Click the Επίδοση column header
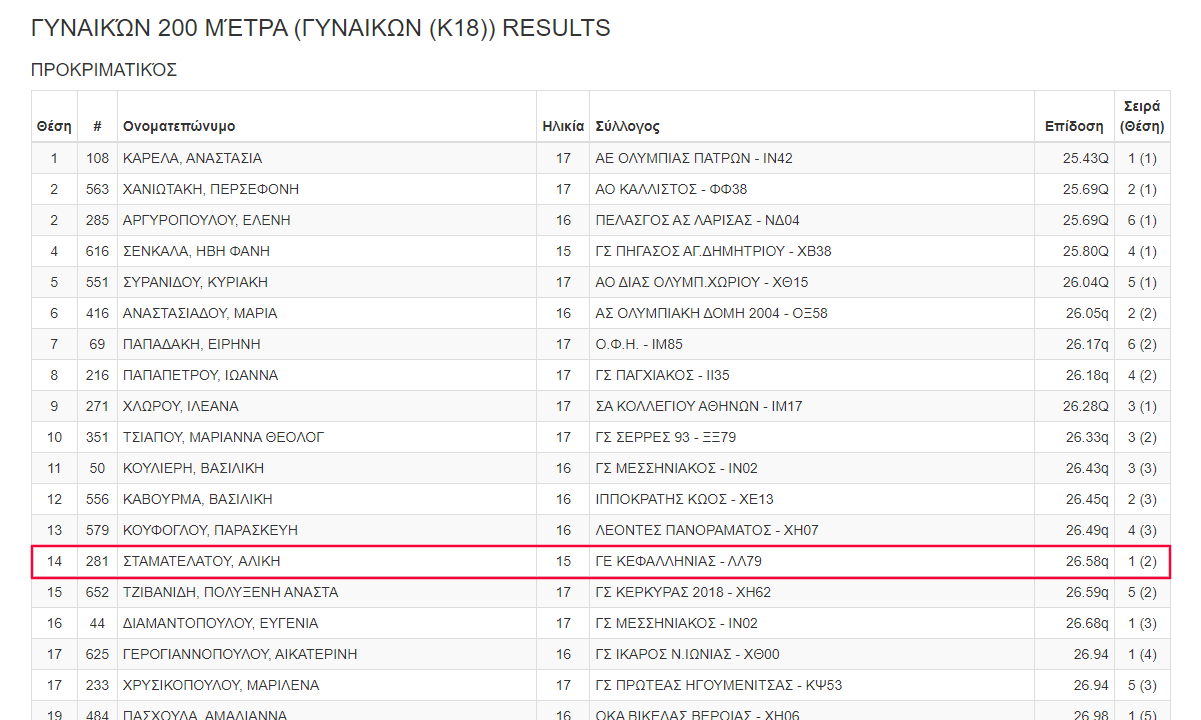The image size is (1201, 720). (x=1074, y=127)
